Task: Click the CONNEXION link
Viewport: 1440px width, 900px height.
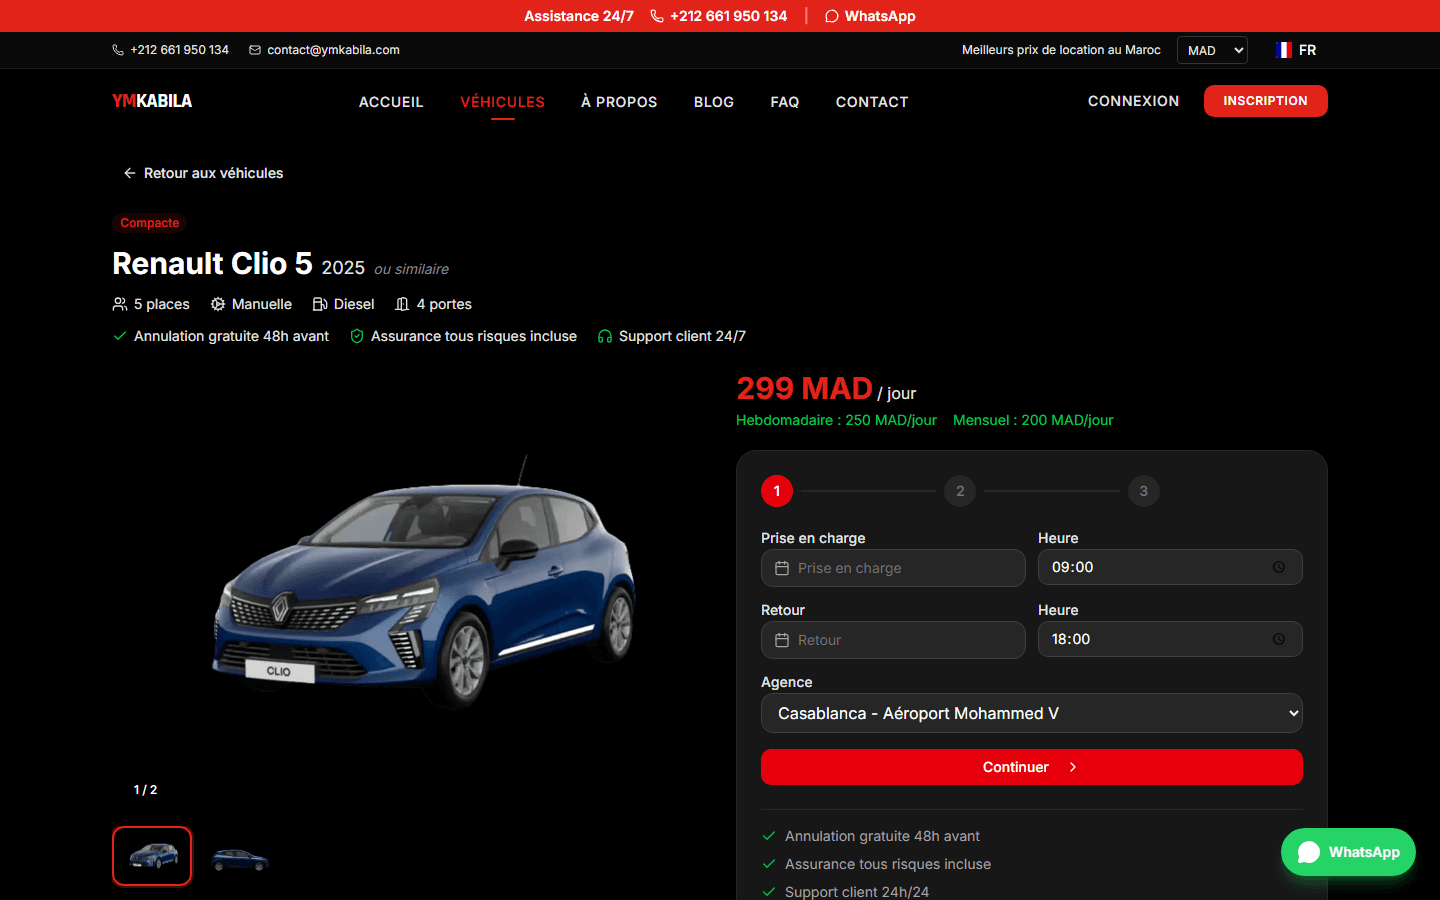Action: (x=1134, y=101)
